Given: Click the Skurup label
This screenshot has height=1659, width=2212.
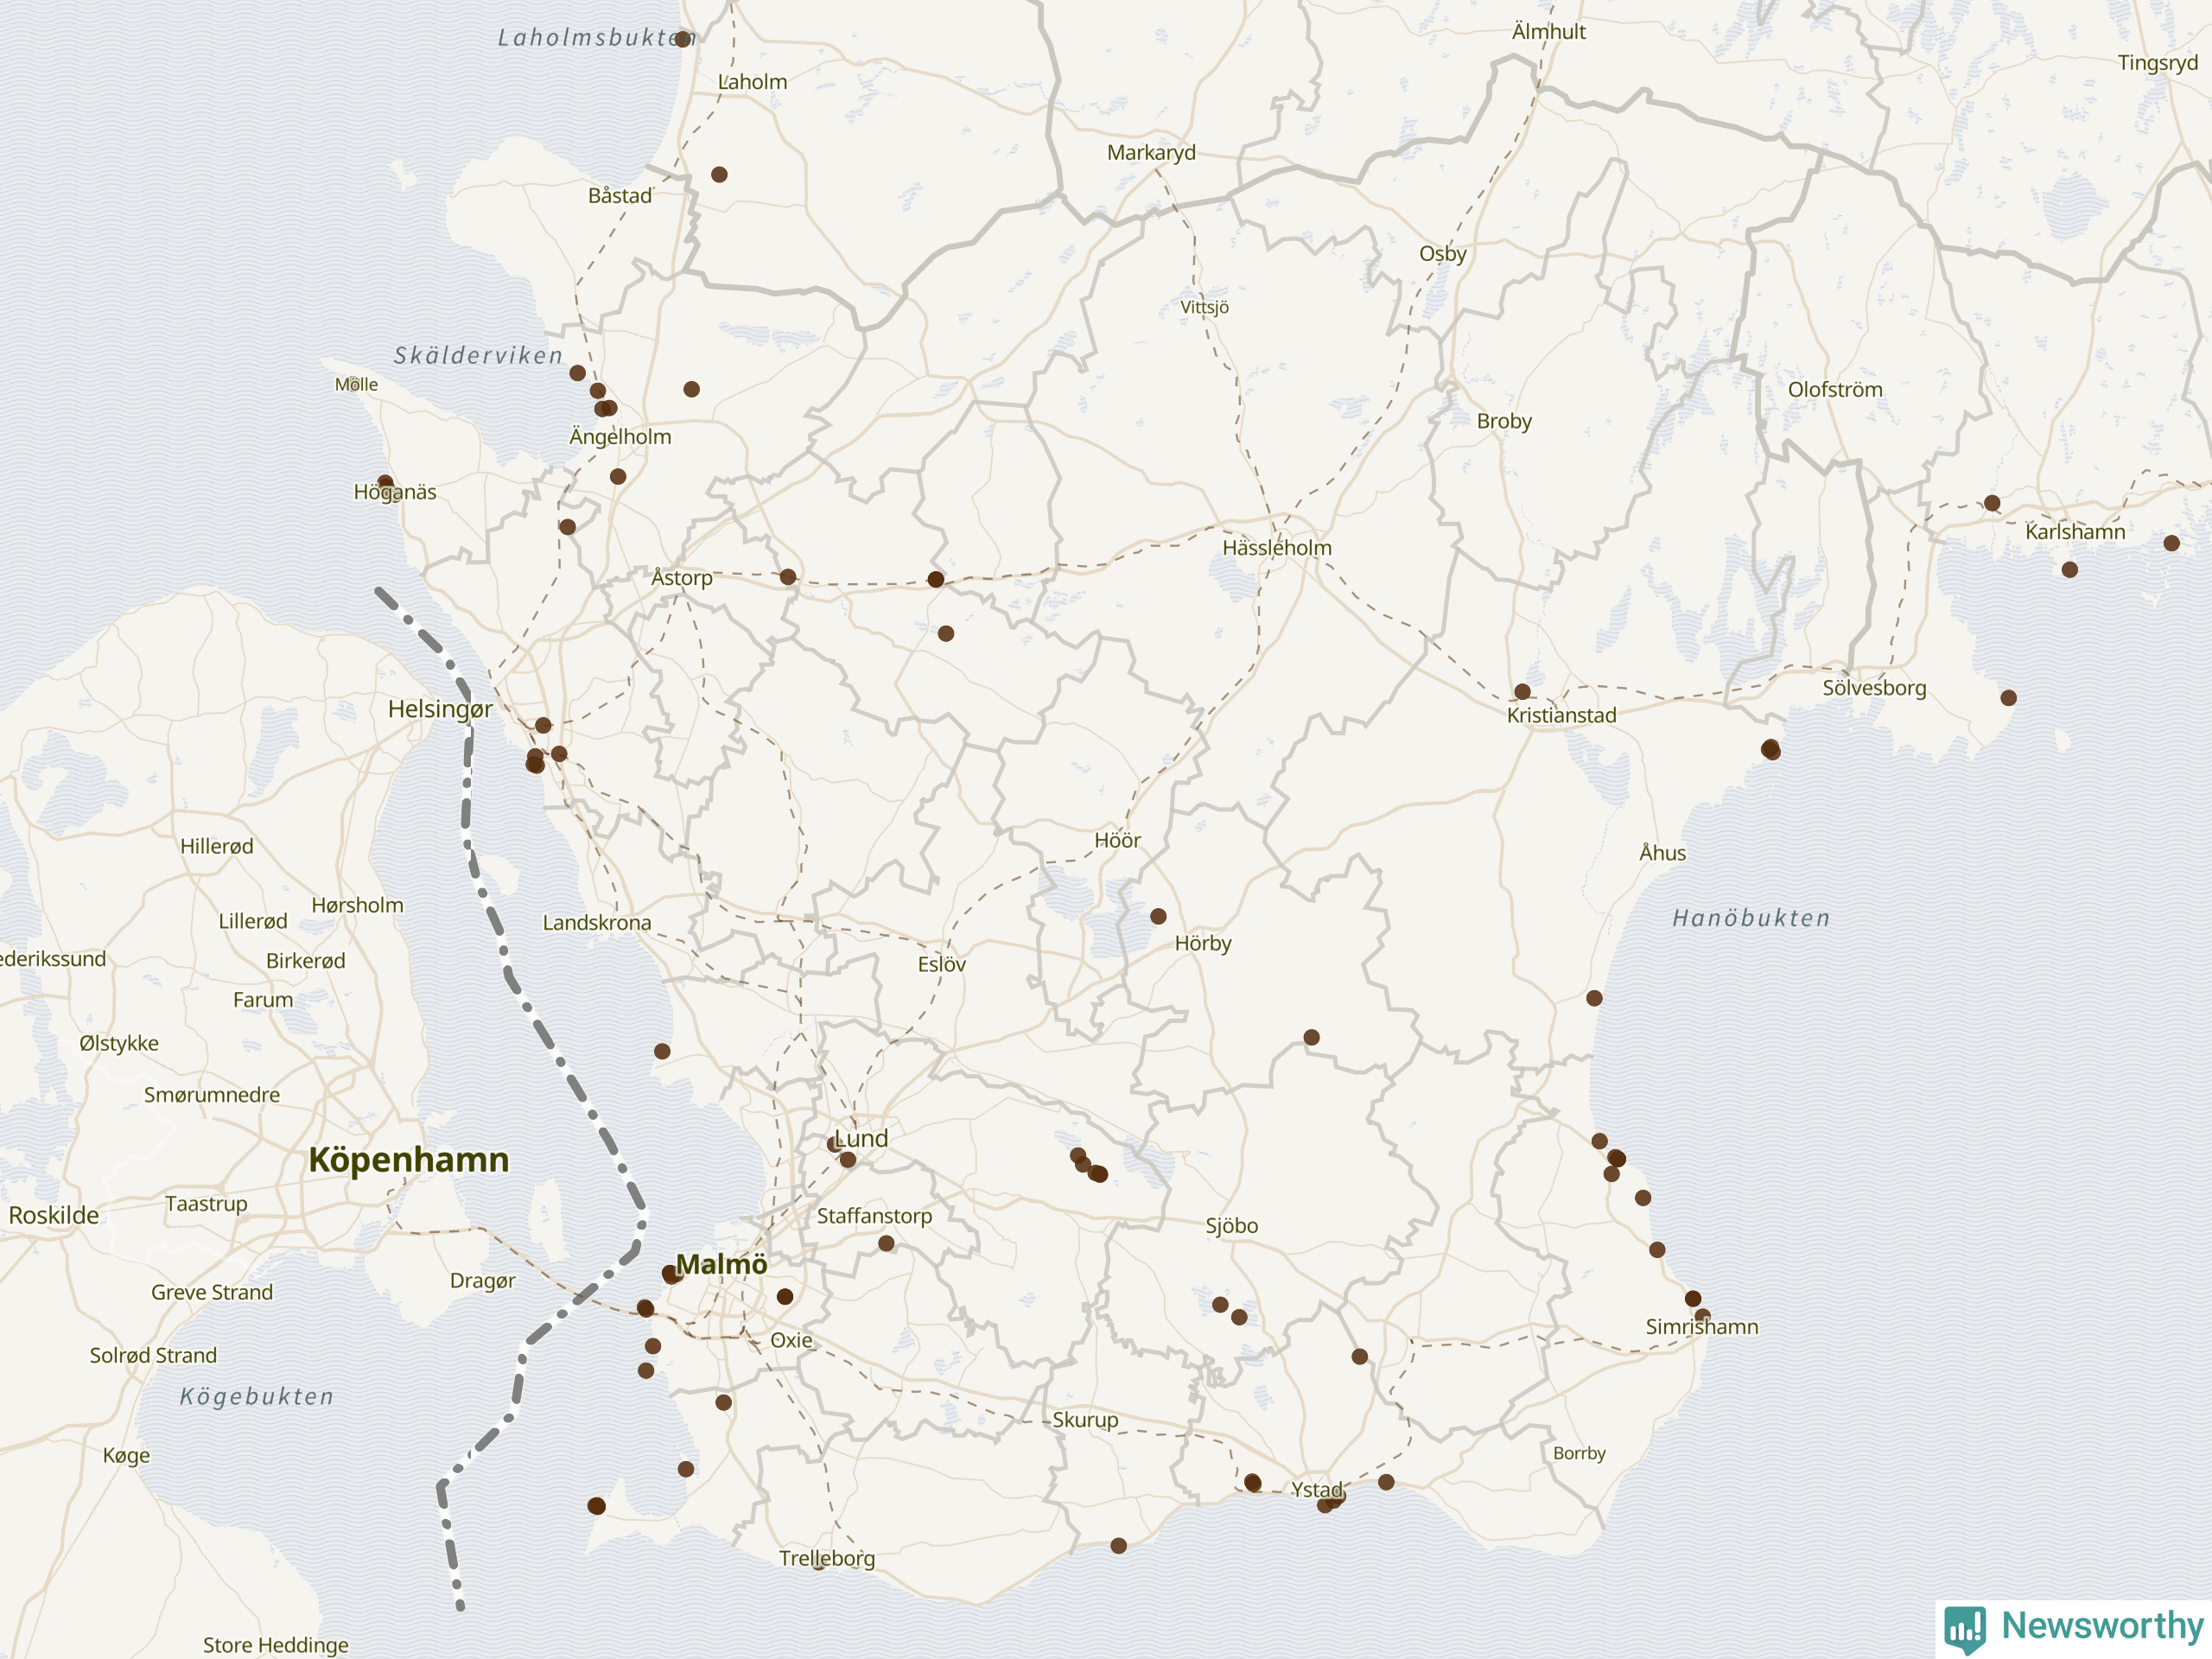Looking at the screenshot, I should (x=1085, y=1420).
